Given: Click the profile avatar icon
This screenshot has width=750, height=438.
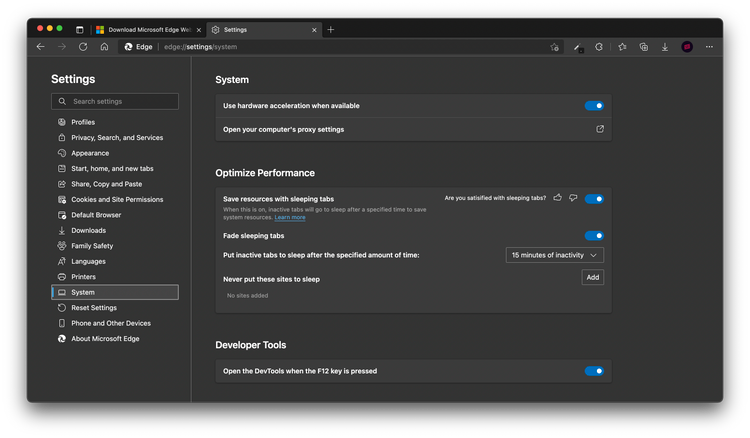Looking at the screenshot, I should 687,47.
